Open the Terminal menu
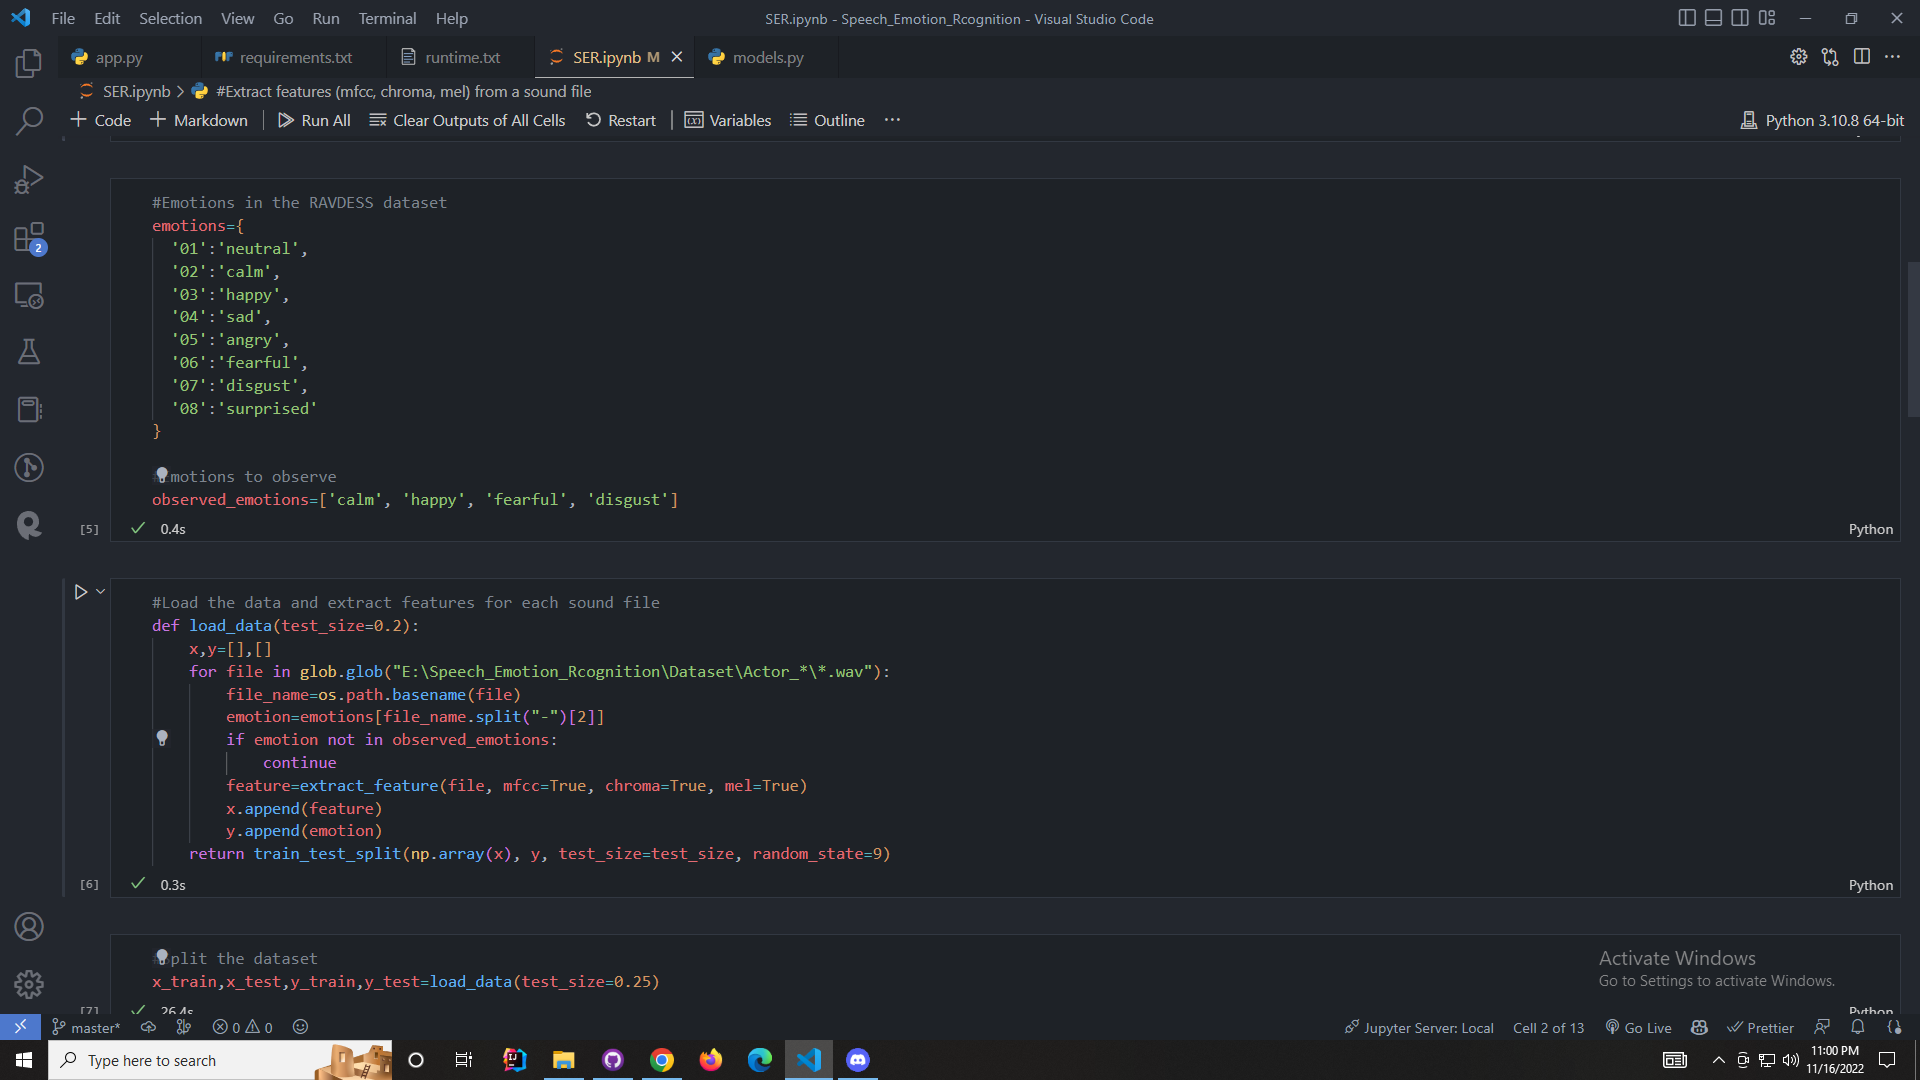This screenshot has width=1920, height=1080. click(x=386, y=18)
